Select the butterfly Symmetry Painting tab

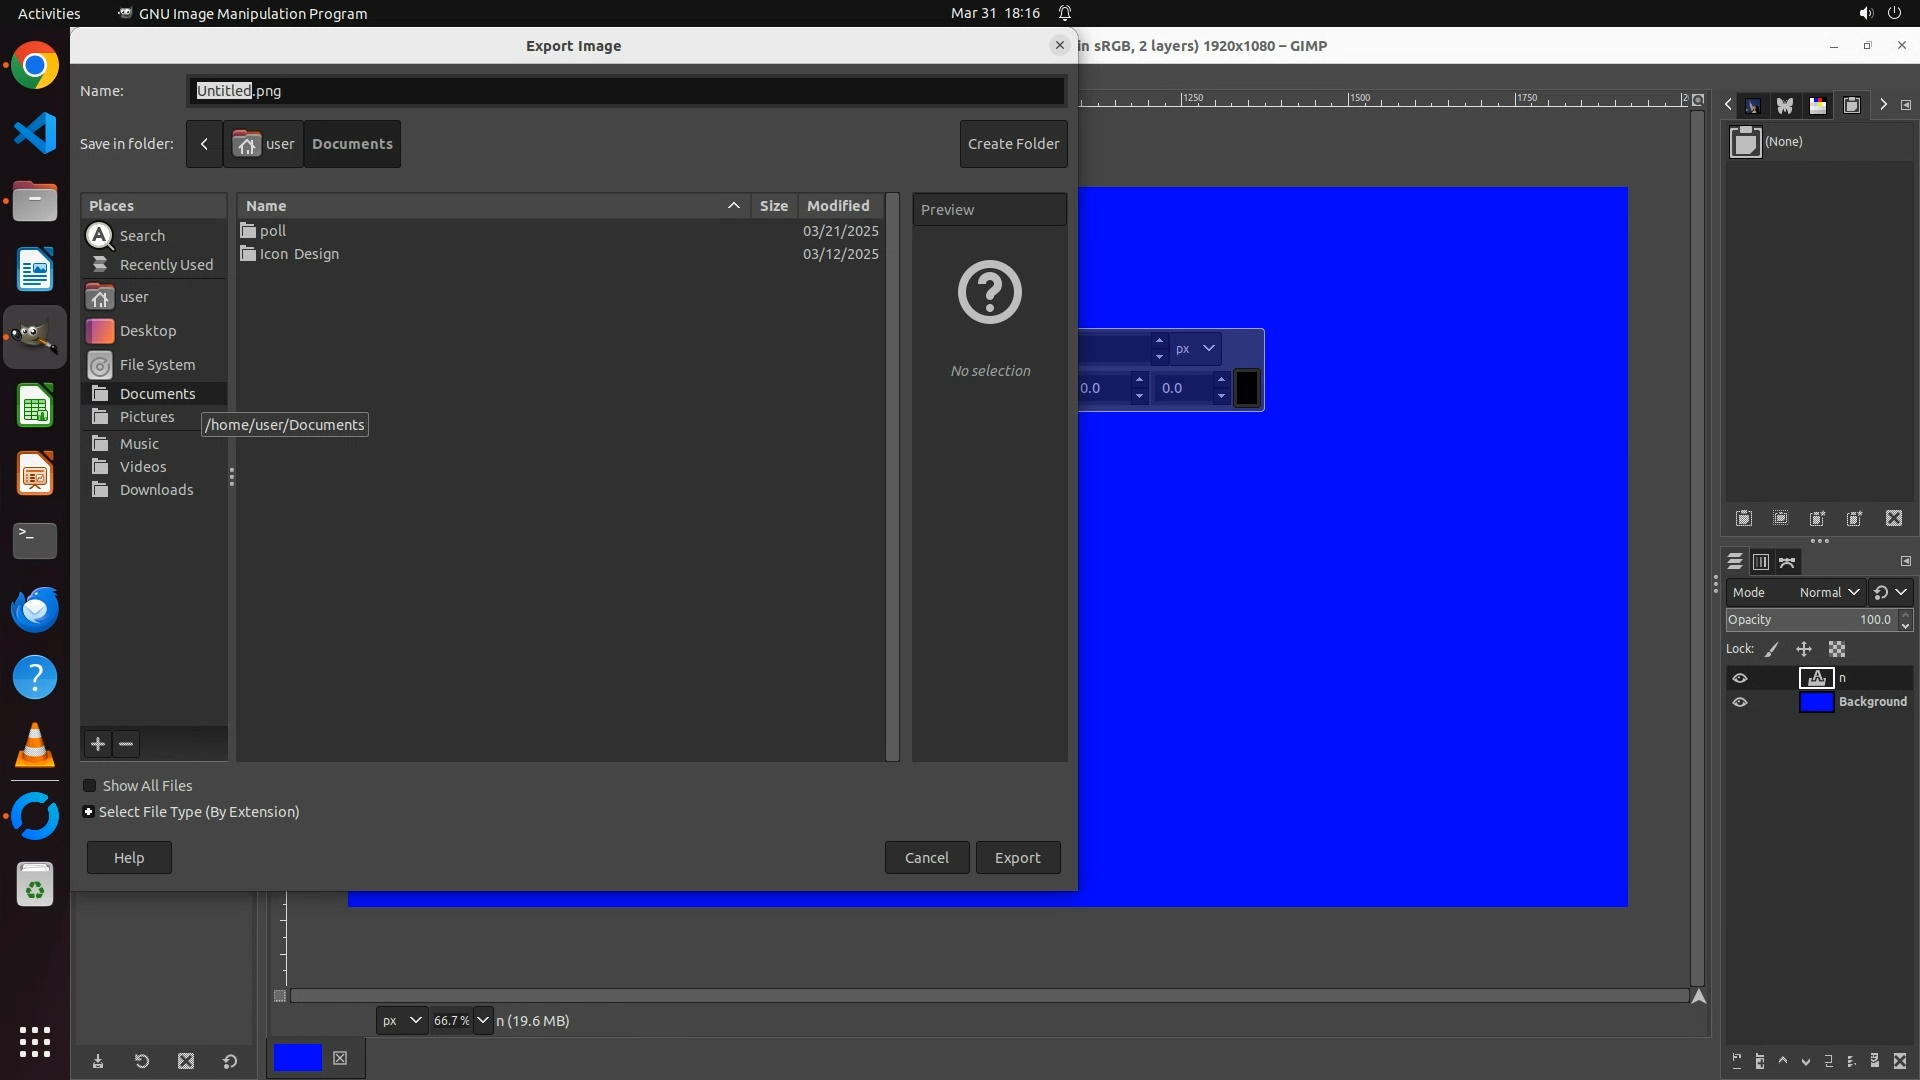point(1785,105)
